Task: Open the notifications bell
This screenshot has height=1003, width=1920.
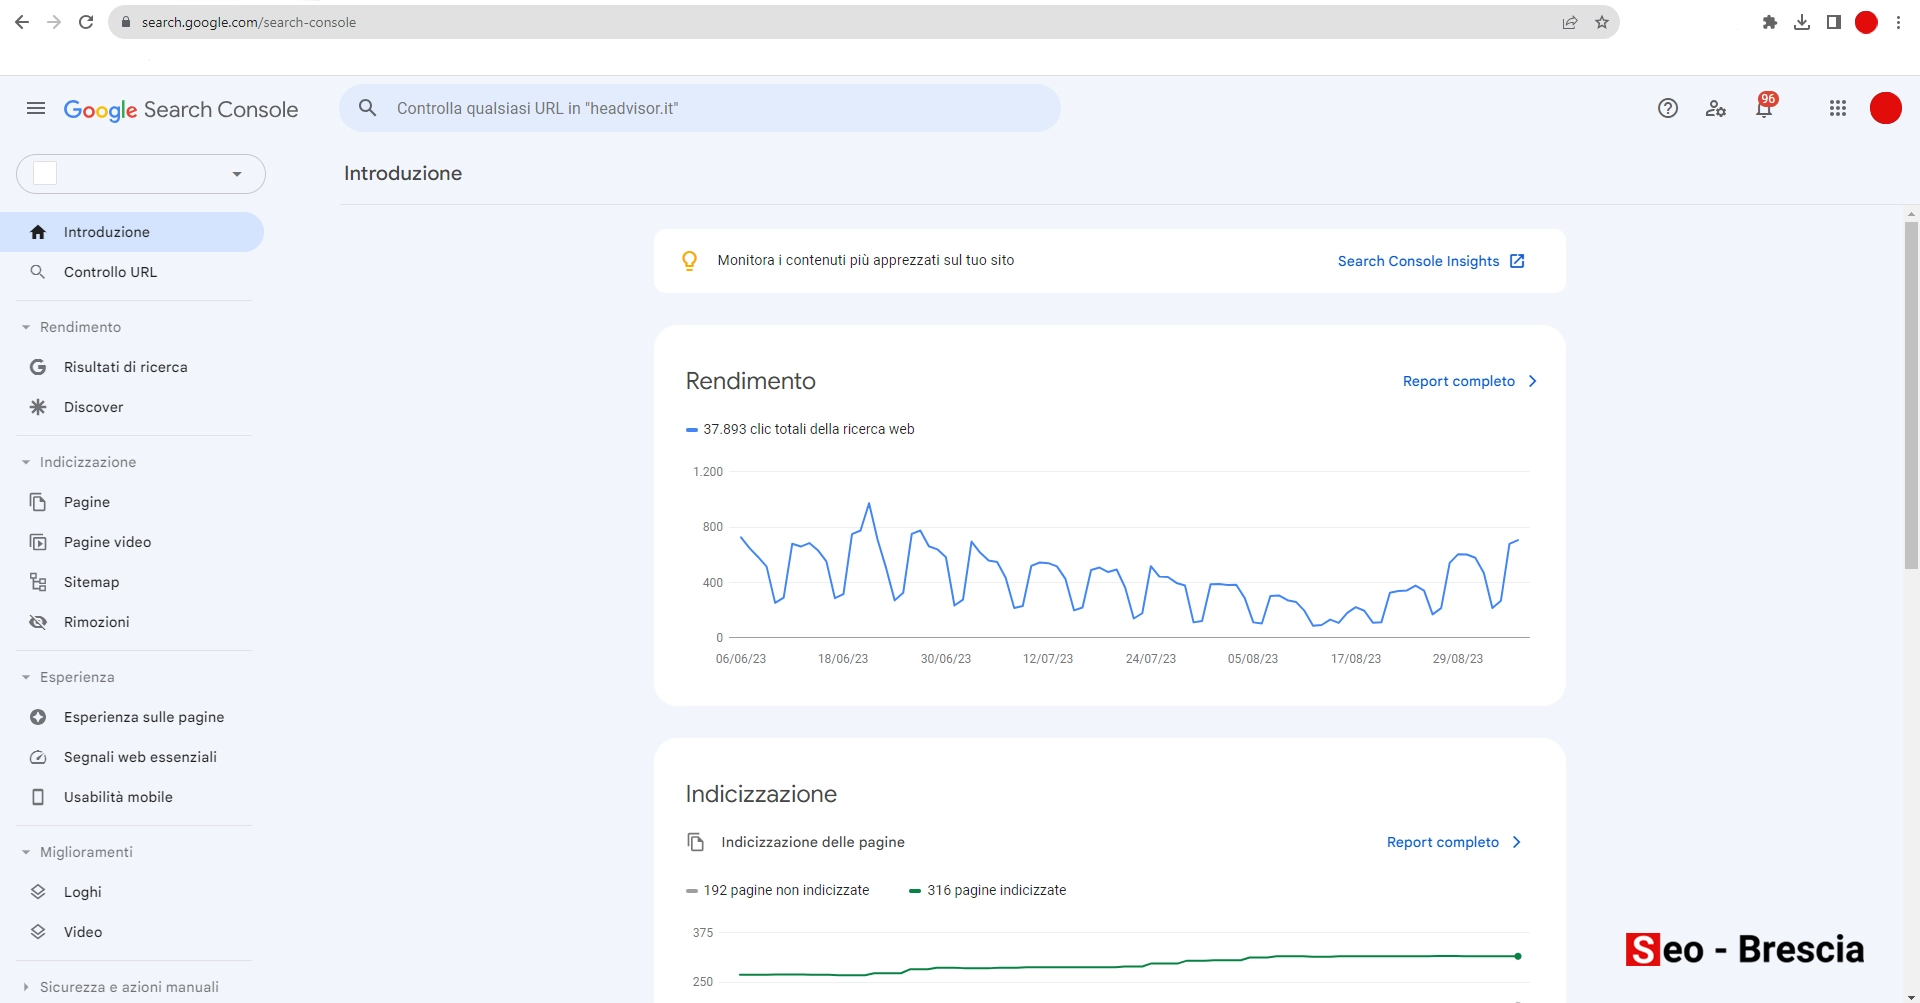Action: tap(1764, 107)
